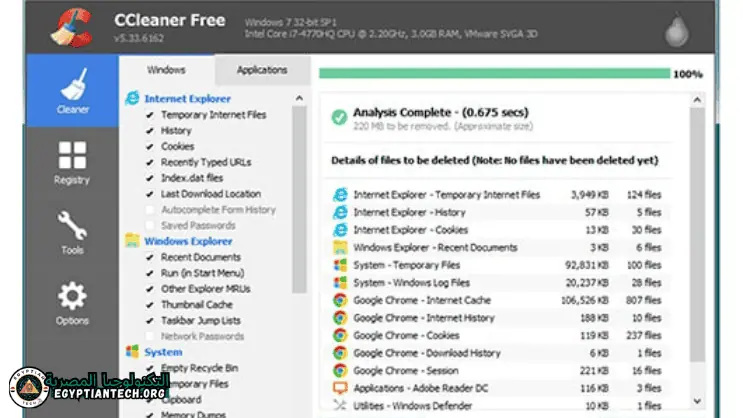Toggle Thumbnail Cache checkbox
The width and height of the screenshot is (743, 418).
(150, 305)
